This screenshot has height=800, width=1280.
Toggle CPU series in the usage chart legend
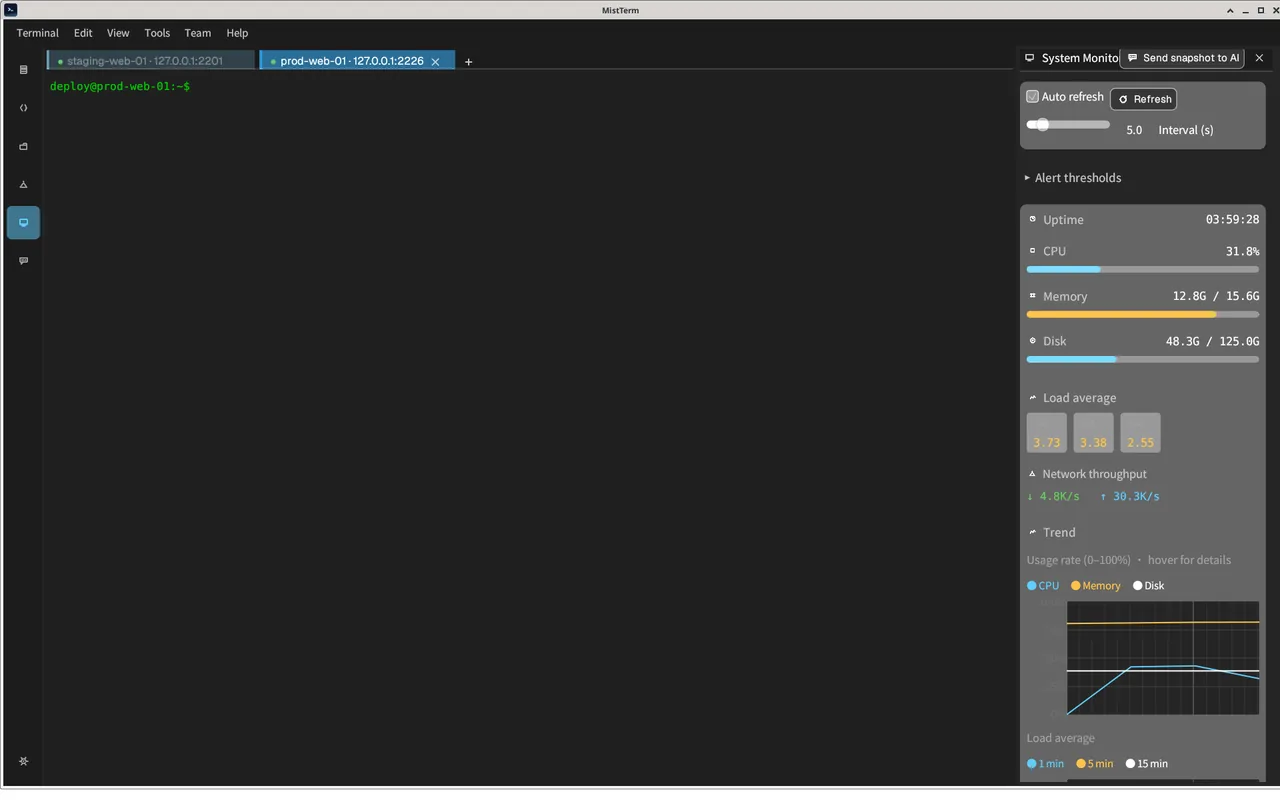point(1043,586)
